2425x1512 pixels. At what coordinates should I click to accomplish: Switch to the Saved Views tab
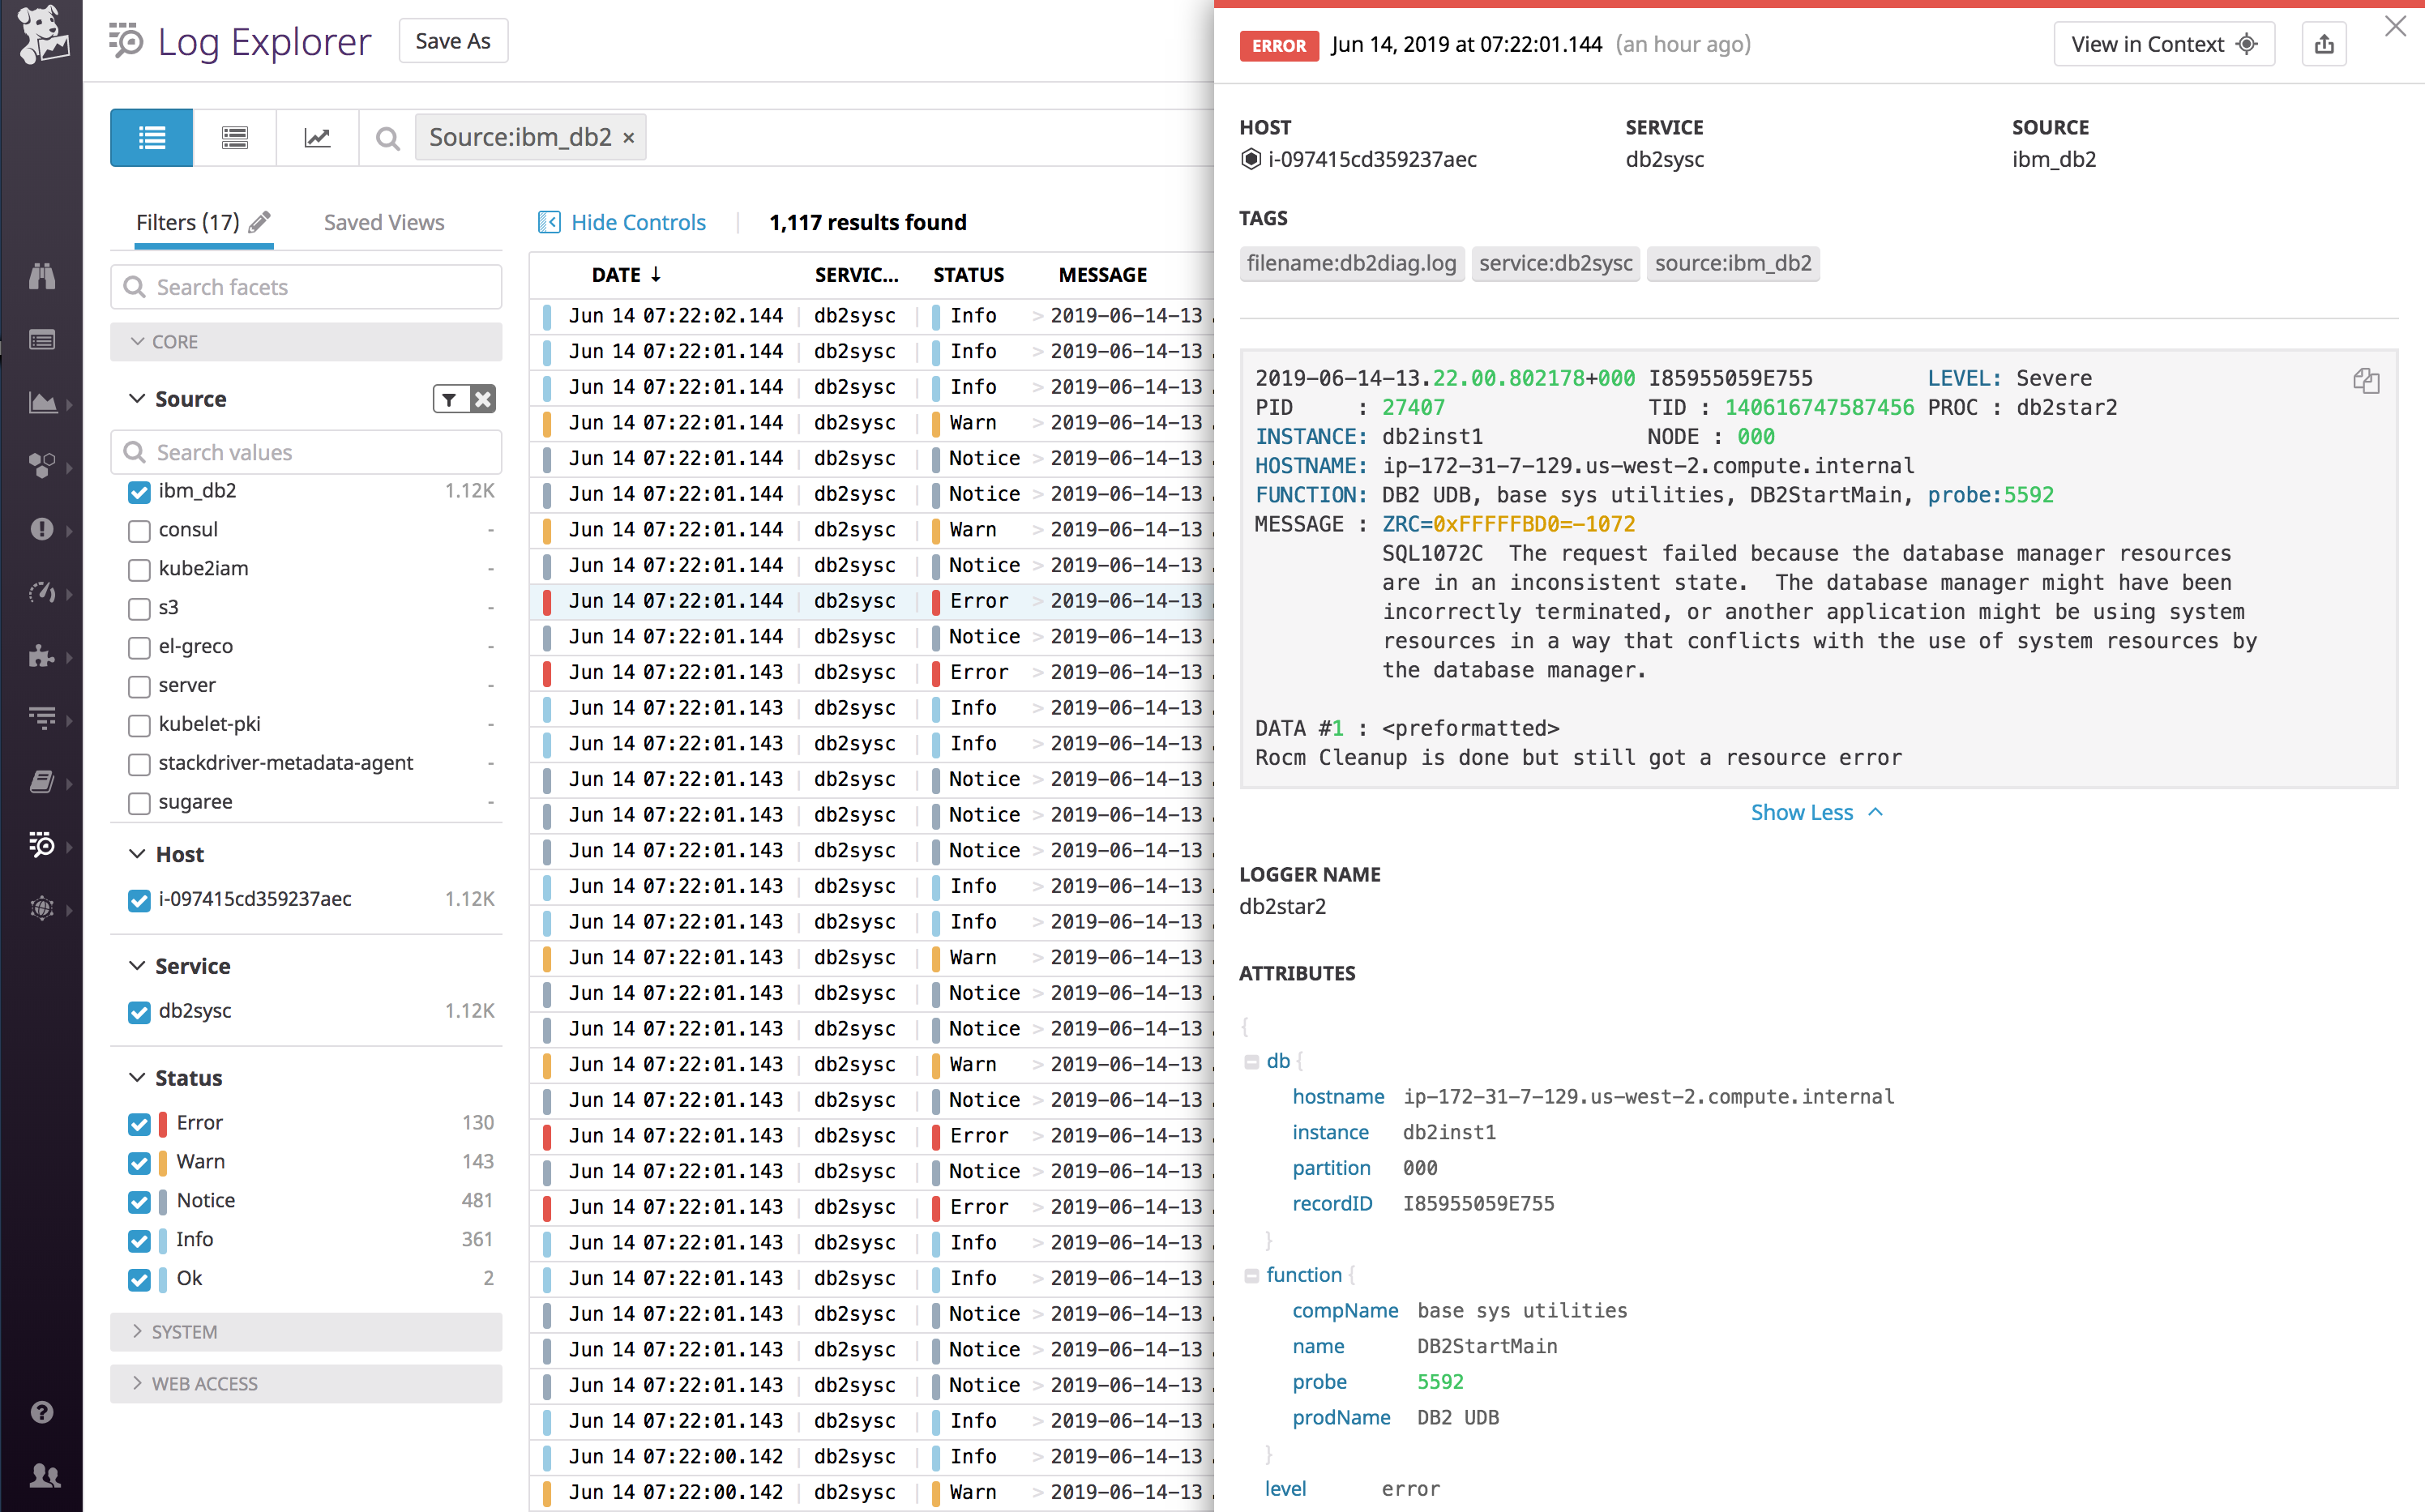click(x=384, y=222)
